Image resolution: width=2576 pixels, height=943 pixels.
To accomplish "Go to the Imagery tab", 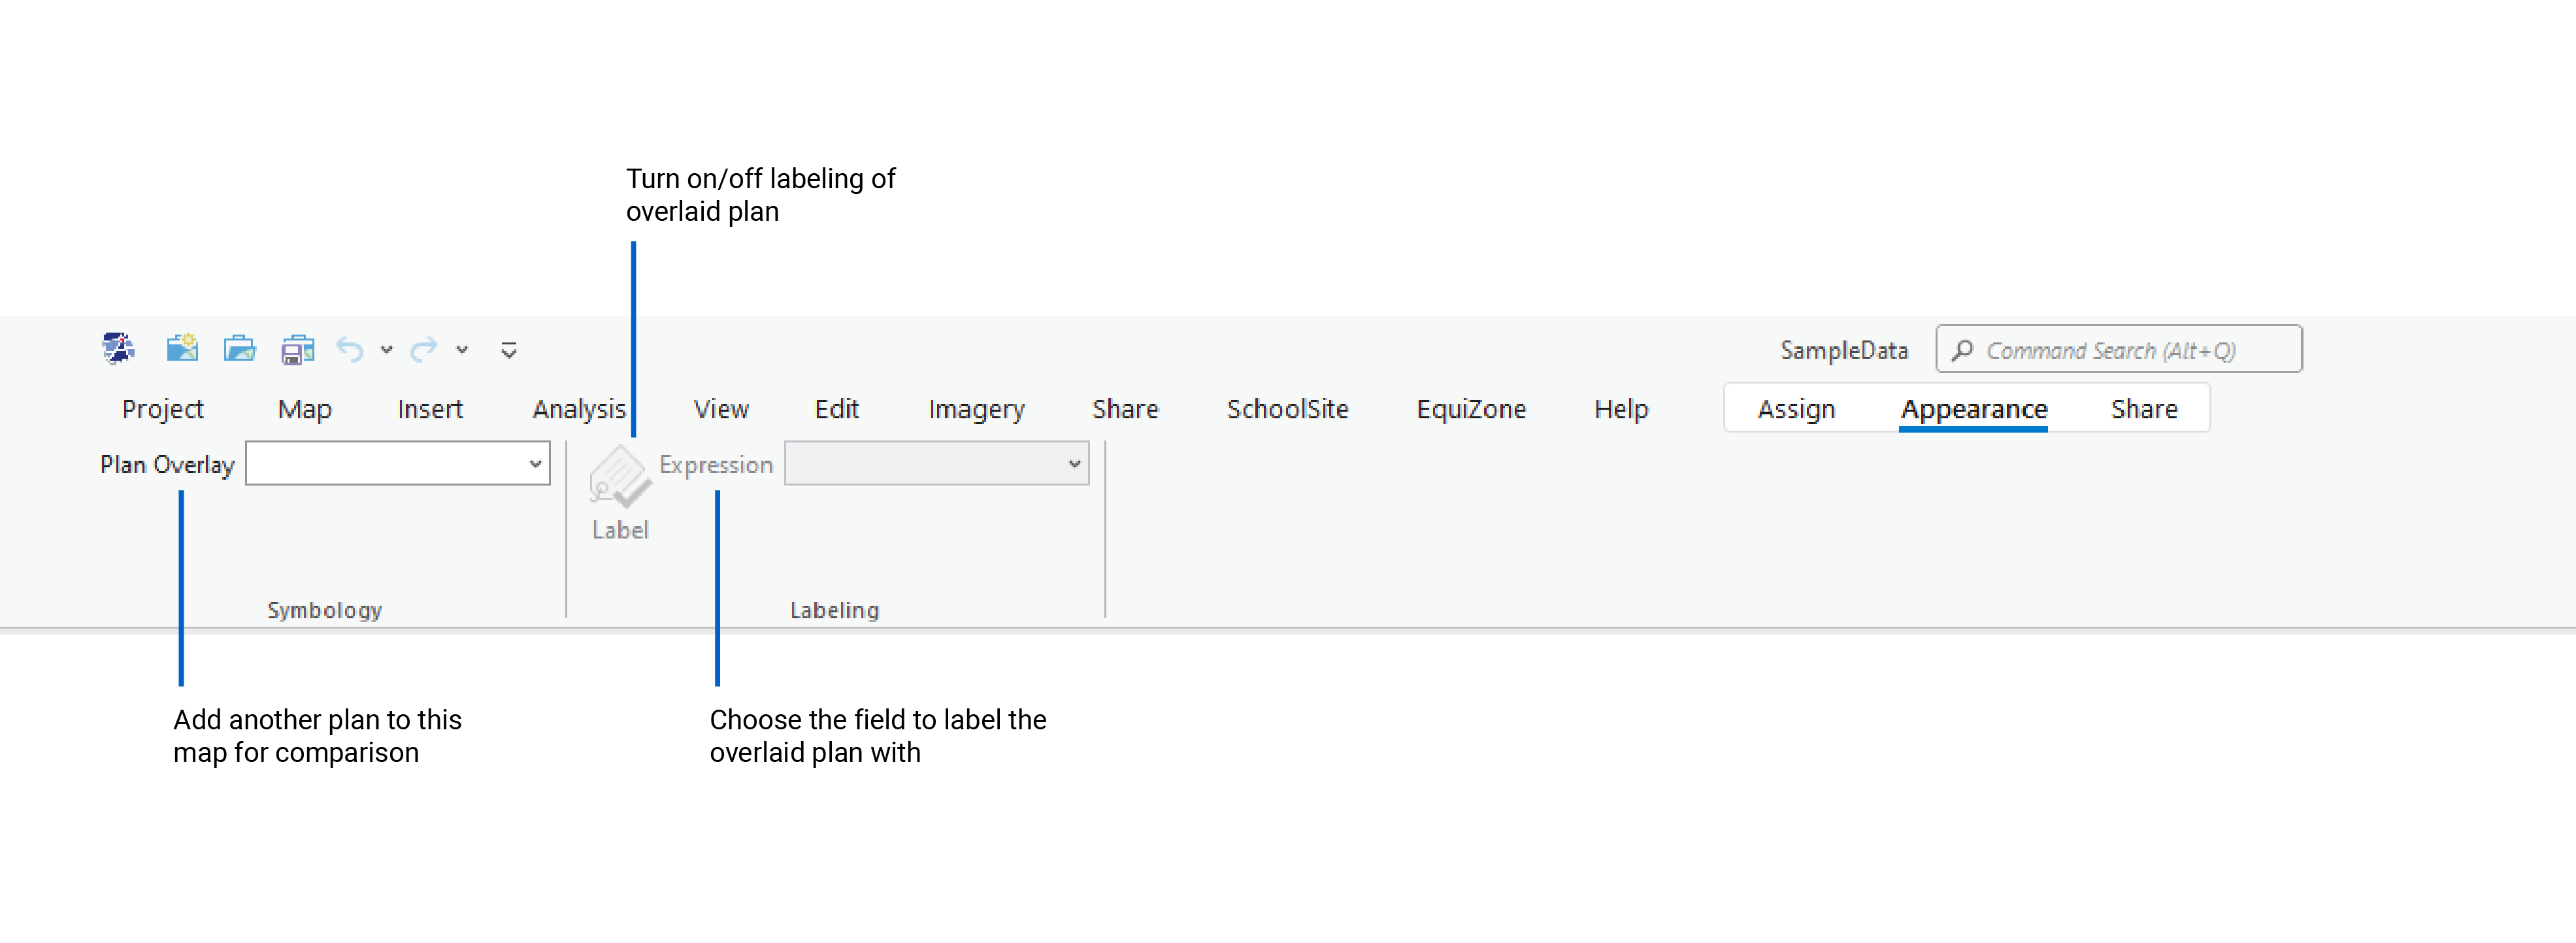I will point(976,409).
